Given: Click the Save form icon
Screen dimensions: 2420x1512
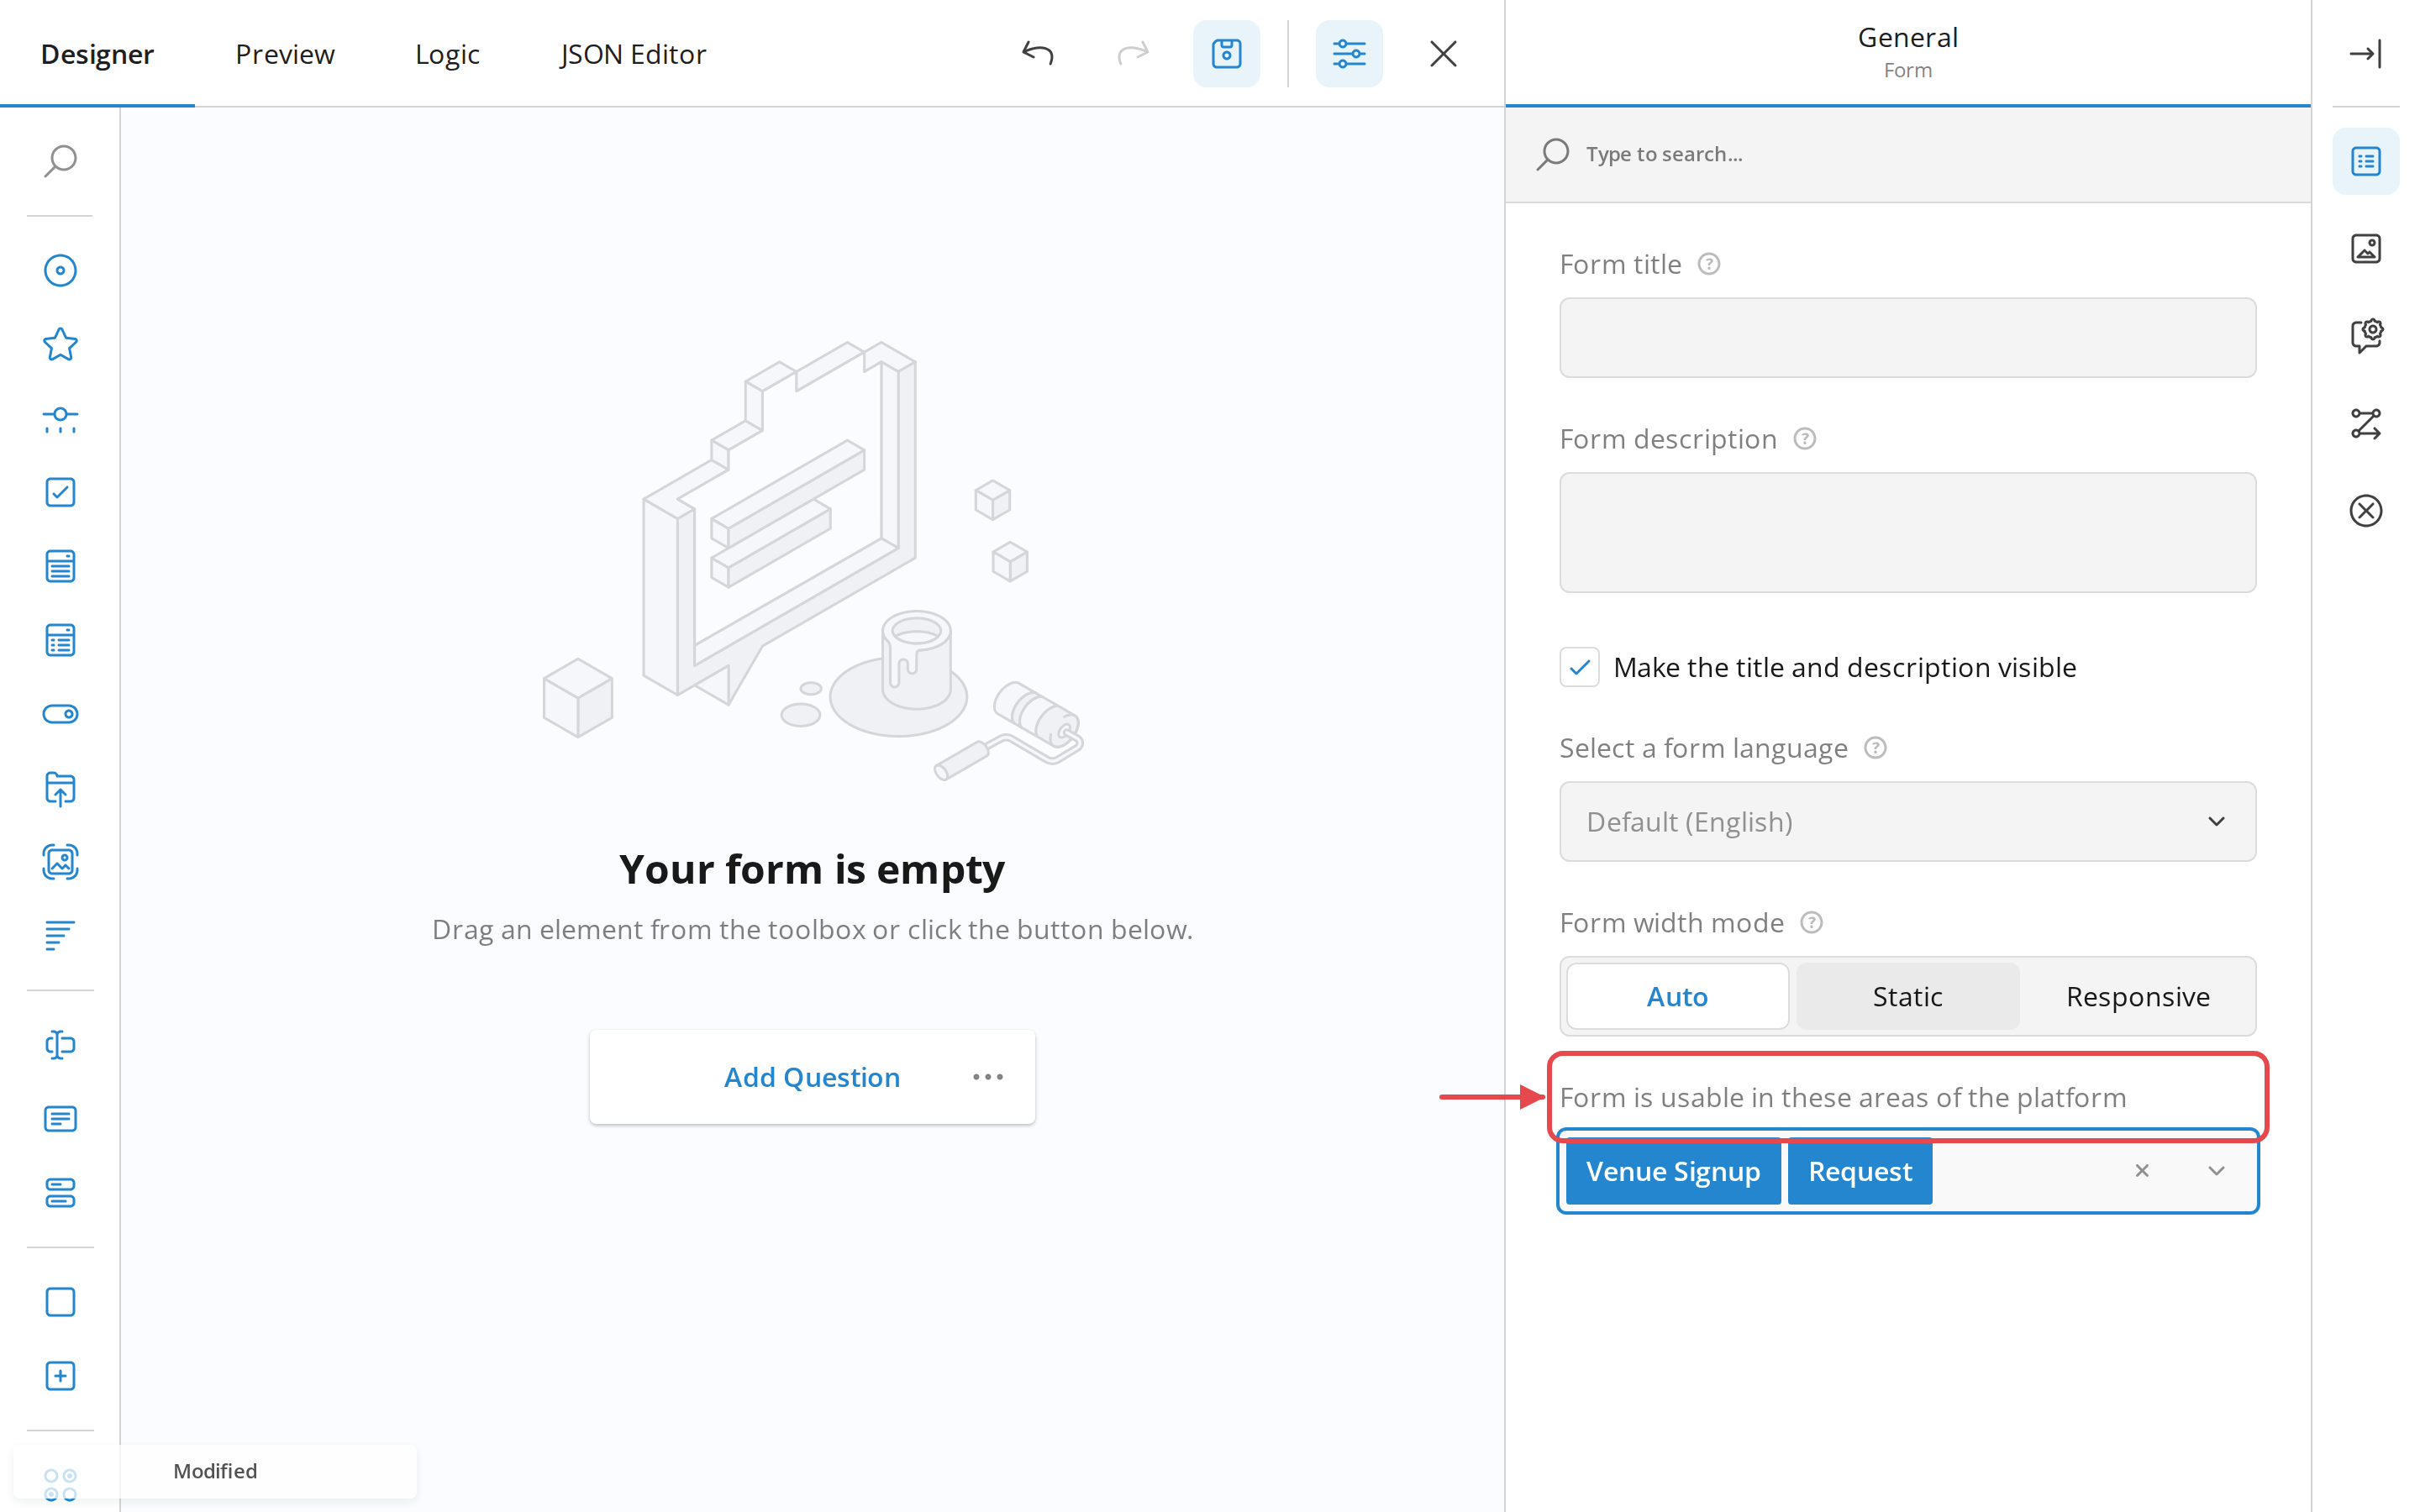Looking at the screenshot, I should pyautogui.click(x=1226, y=53).
